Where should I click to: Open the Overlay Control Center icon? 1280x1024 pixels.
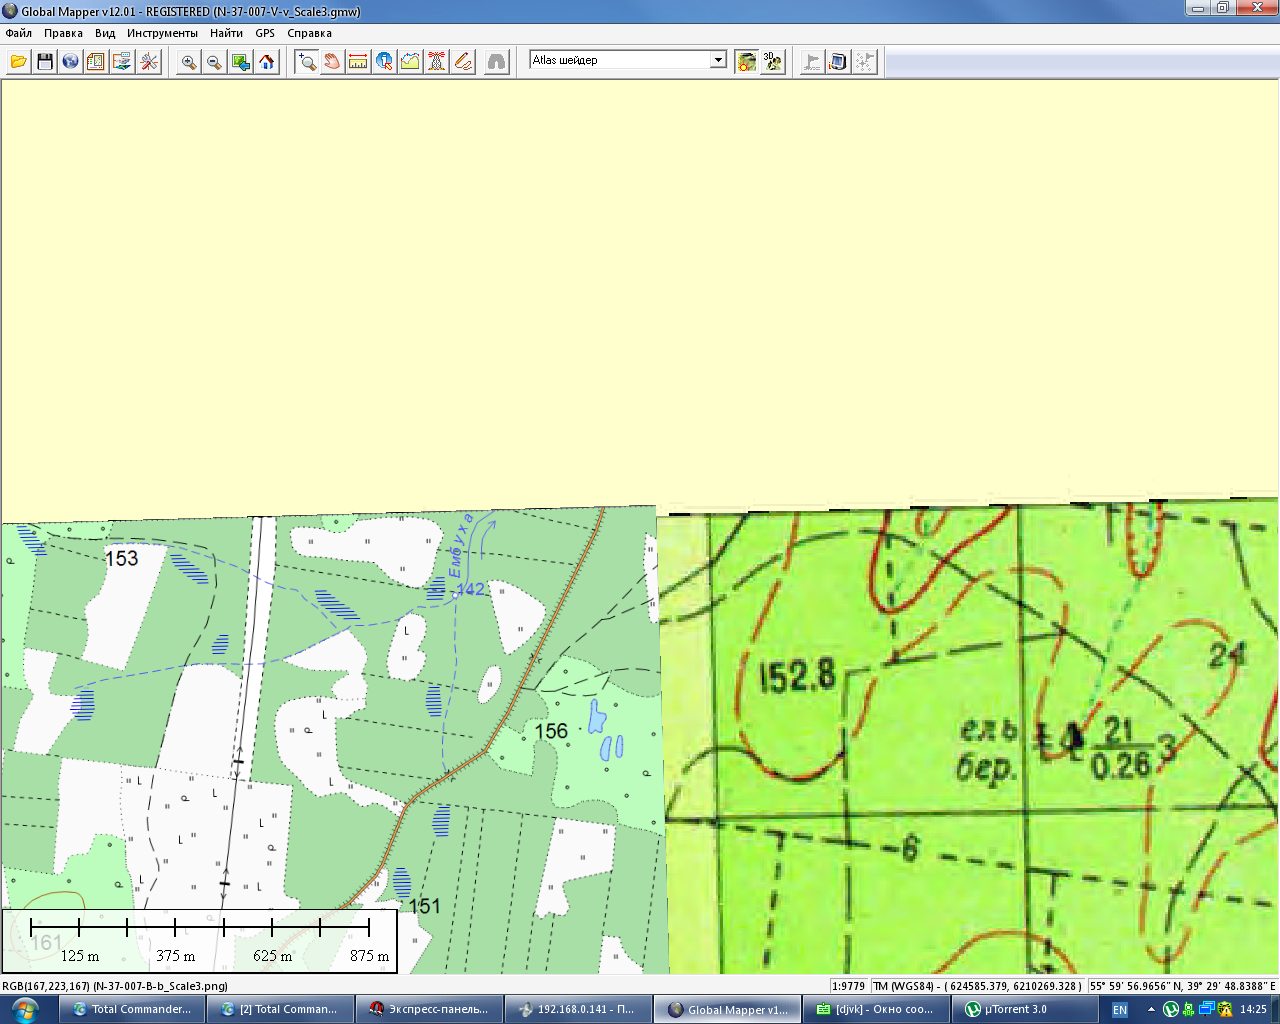[96, 62]
